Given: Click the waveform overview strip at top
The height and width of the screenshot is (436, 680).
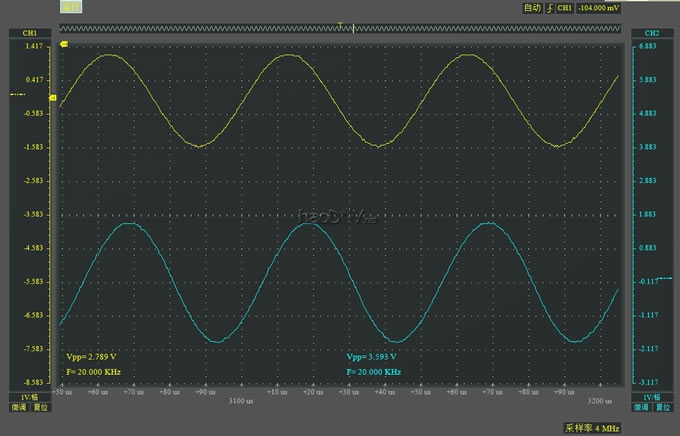Looking at the screenshot, I should (x=200, y=27).
